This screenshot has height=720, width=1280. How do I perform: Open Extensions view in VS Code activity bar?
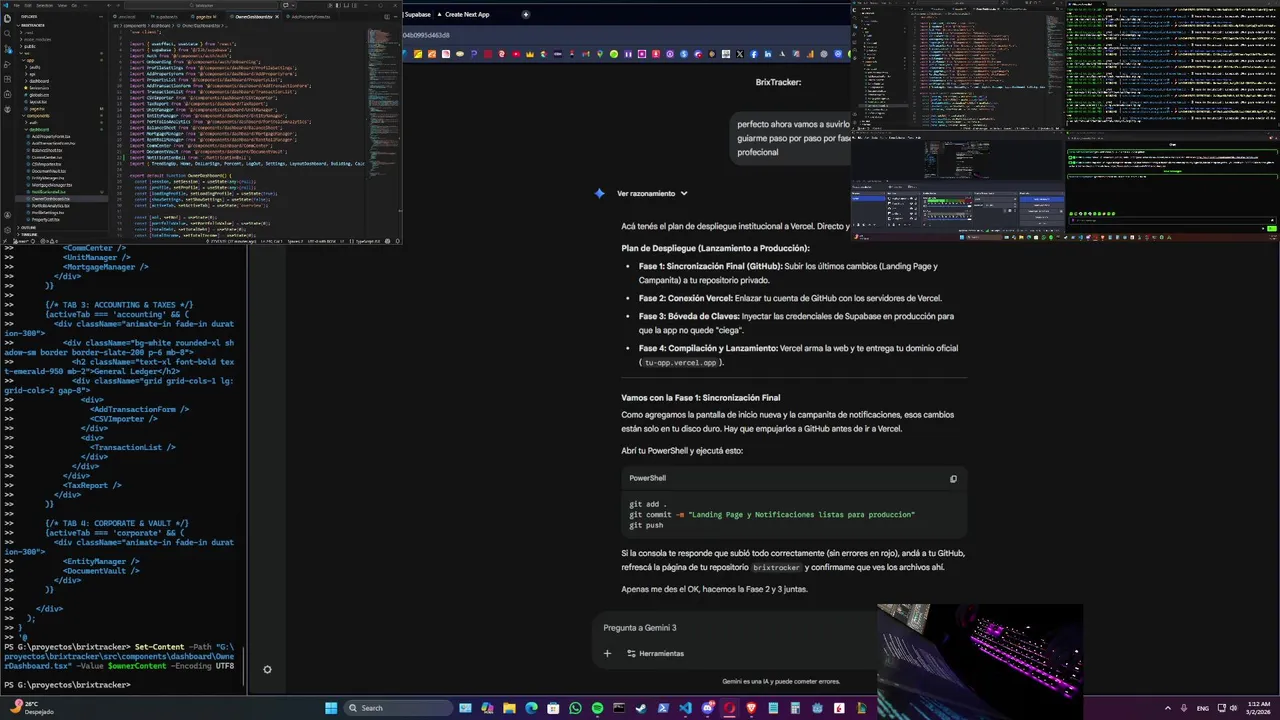click(x=7, y=79)
